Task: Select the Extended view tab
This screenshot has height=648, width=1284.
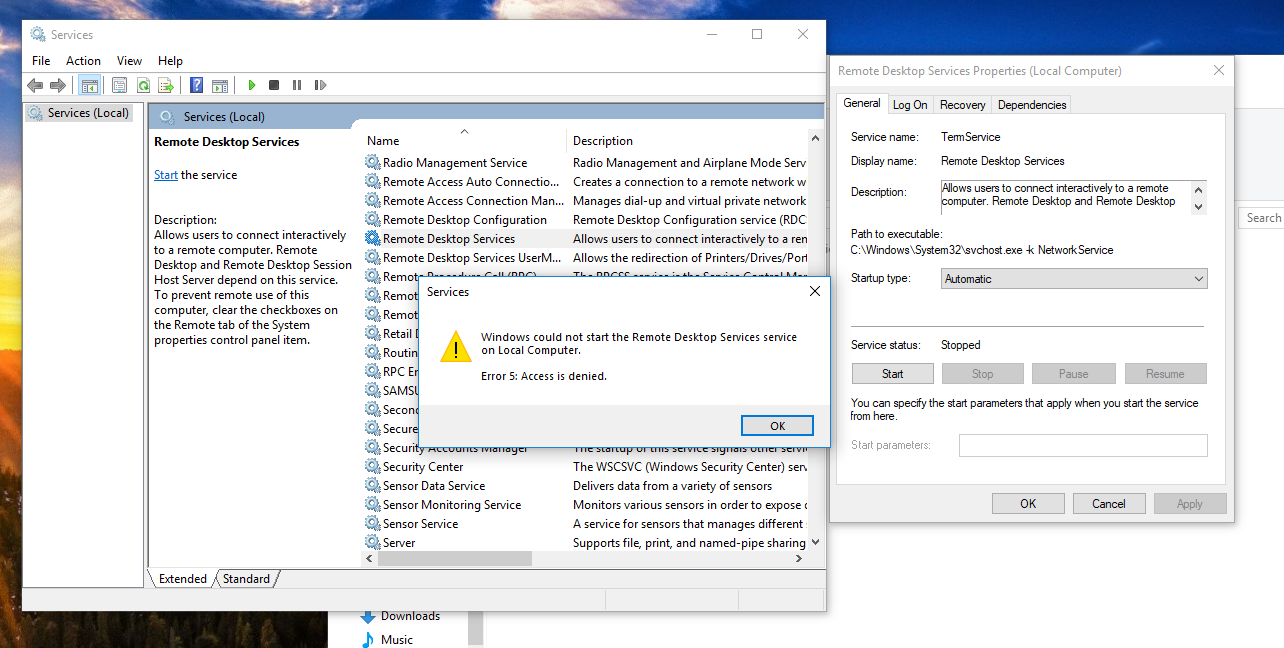Action: click(183, 578)
